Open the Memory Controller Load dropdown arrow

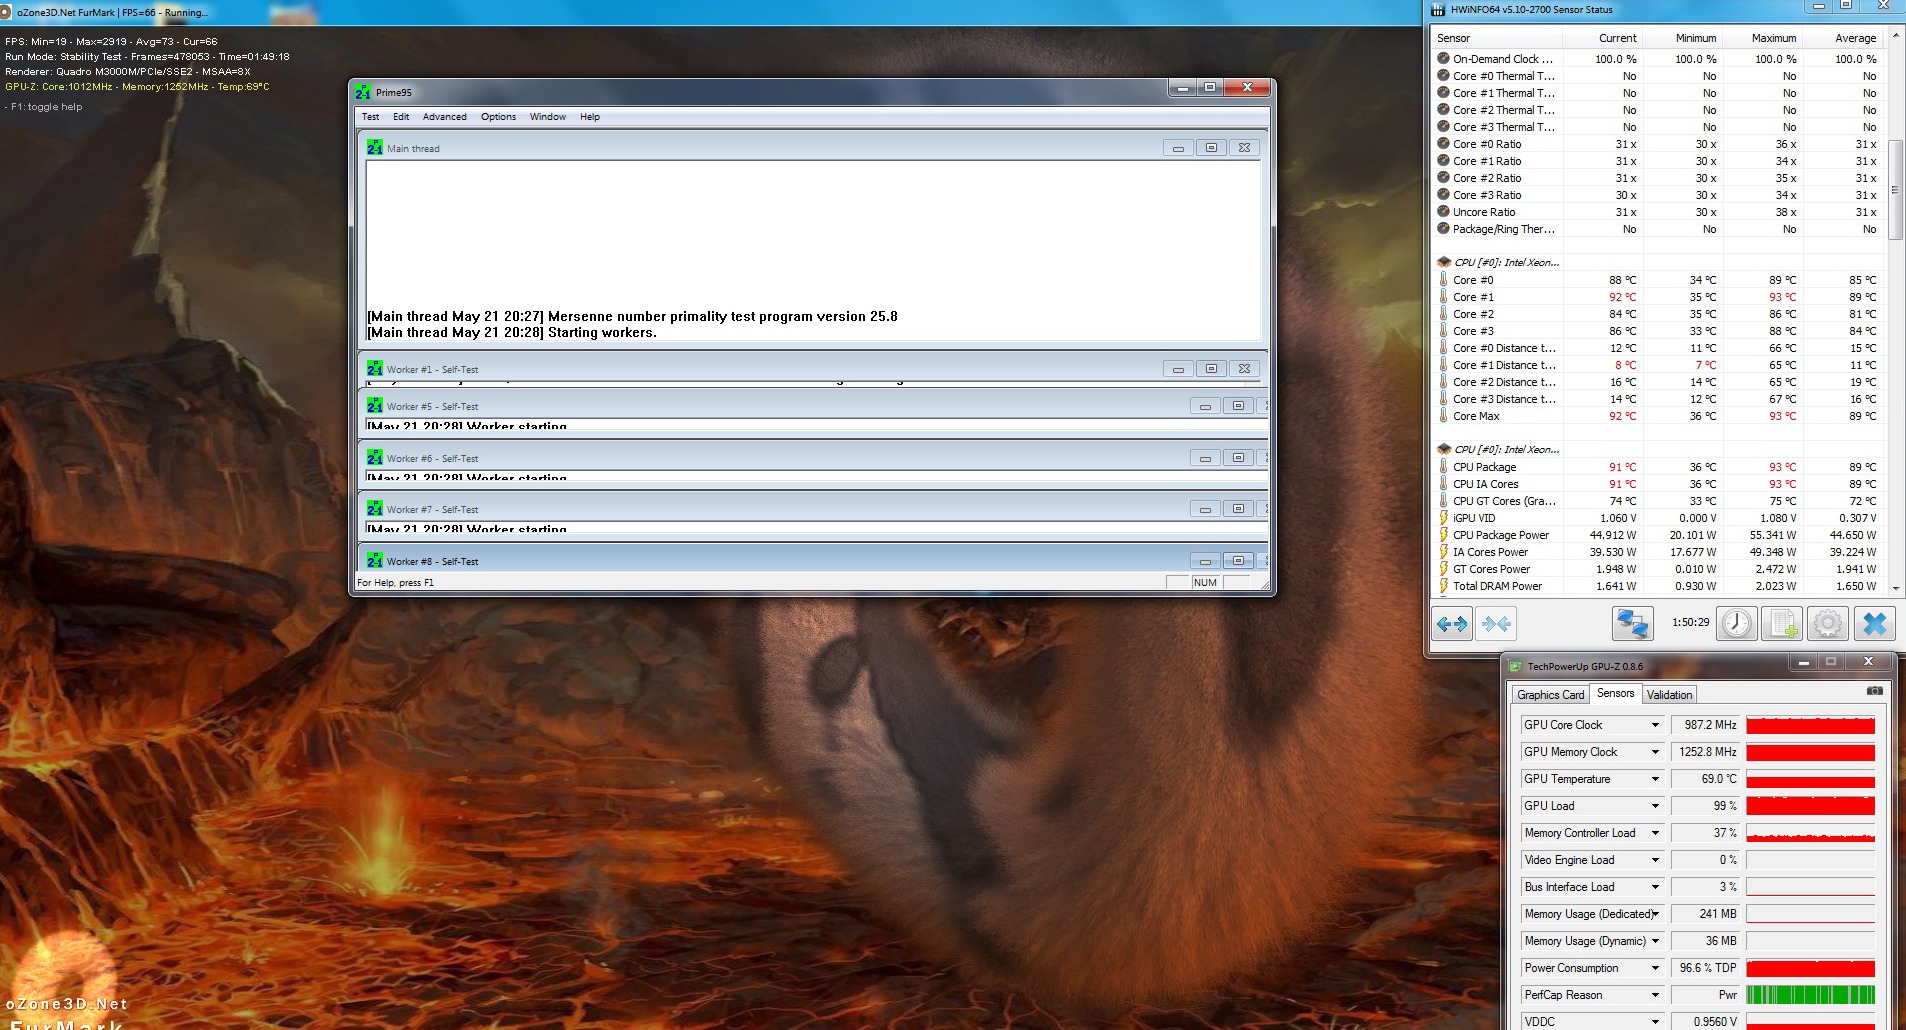click(x=1655, y=833)
